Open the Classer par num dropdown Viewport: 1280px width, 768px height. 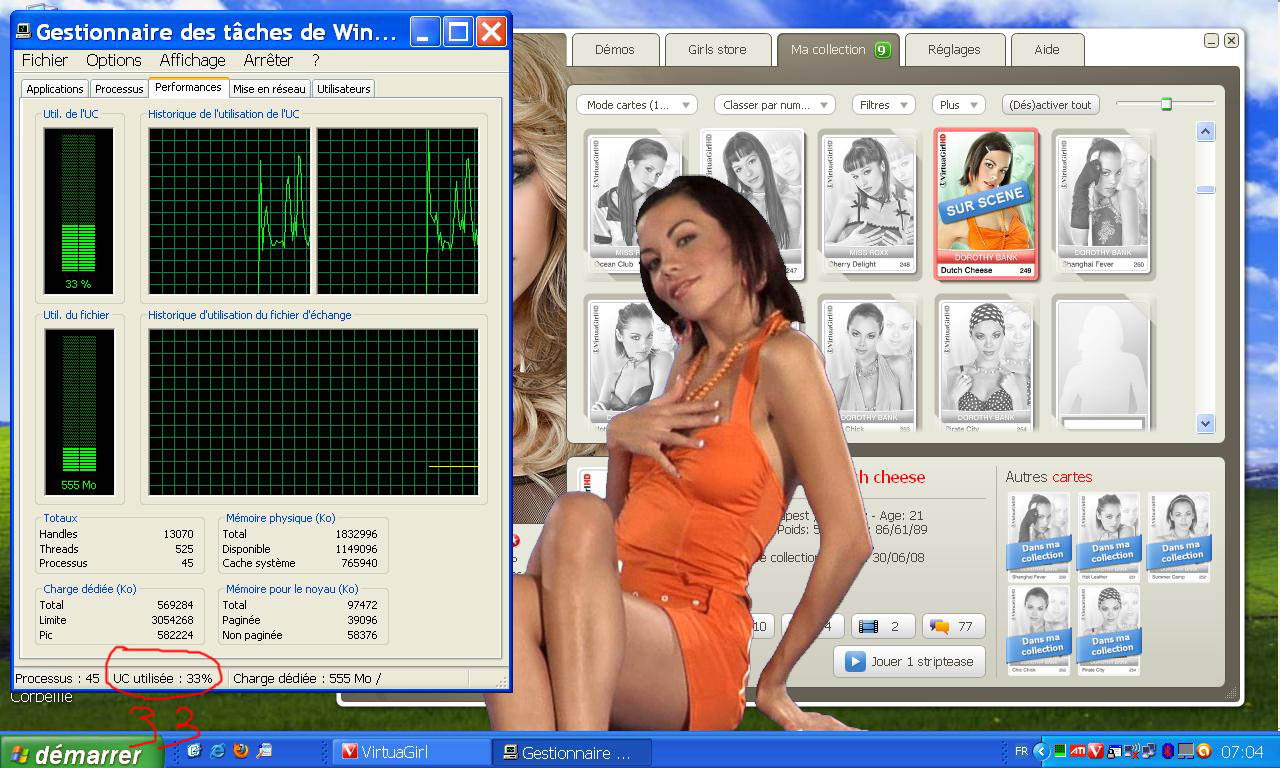pos(774,105)
